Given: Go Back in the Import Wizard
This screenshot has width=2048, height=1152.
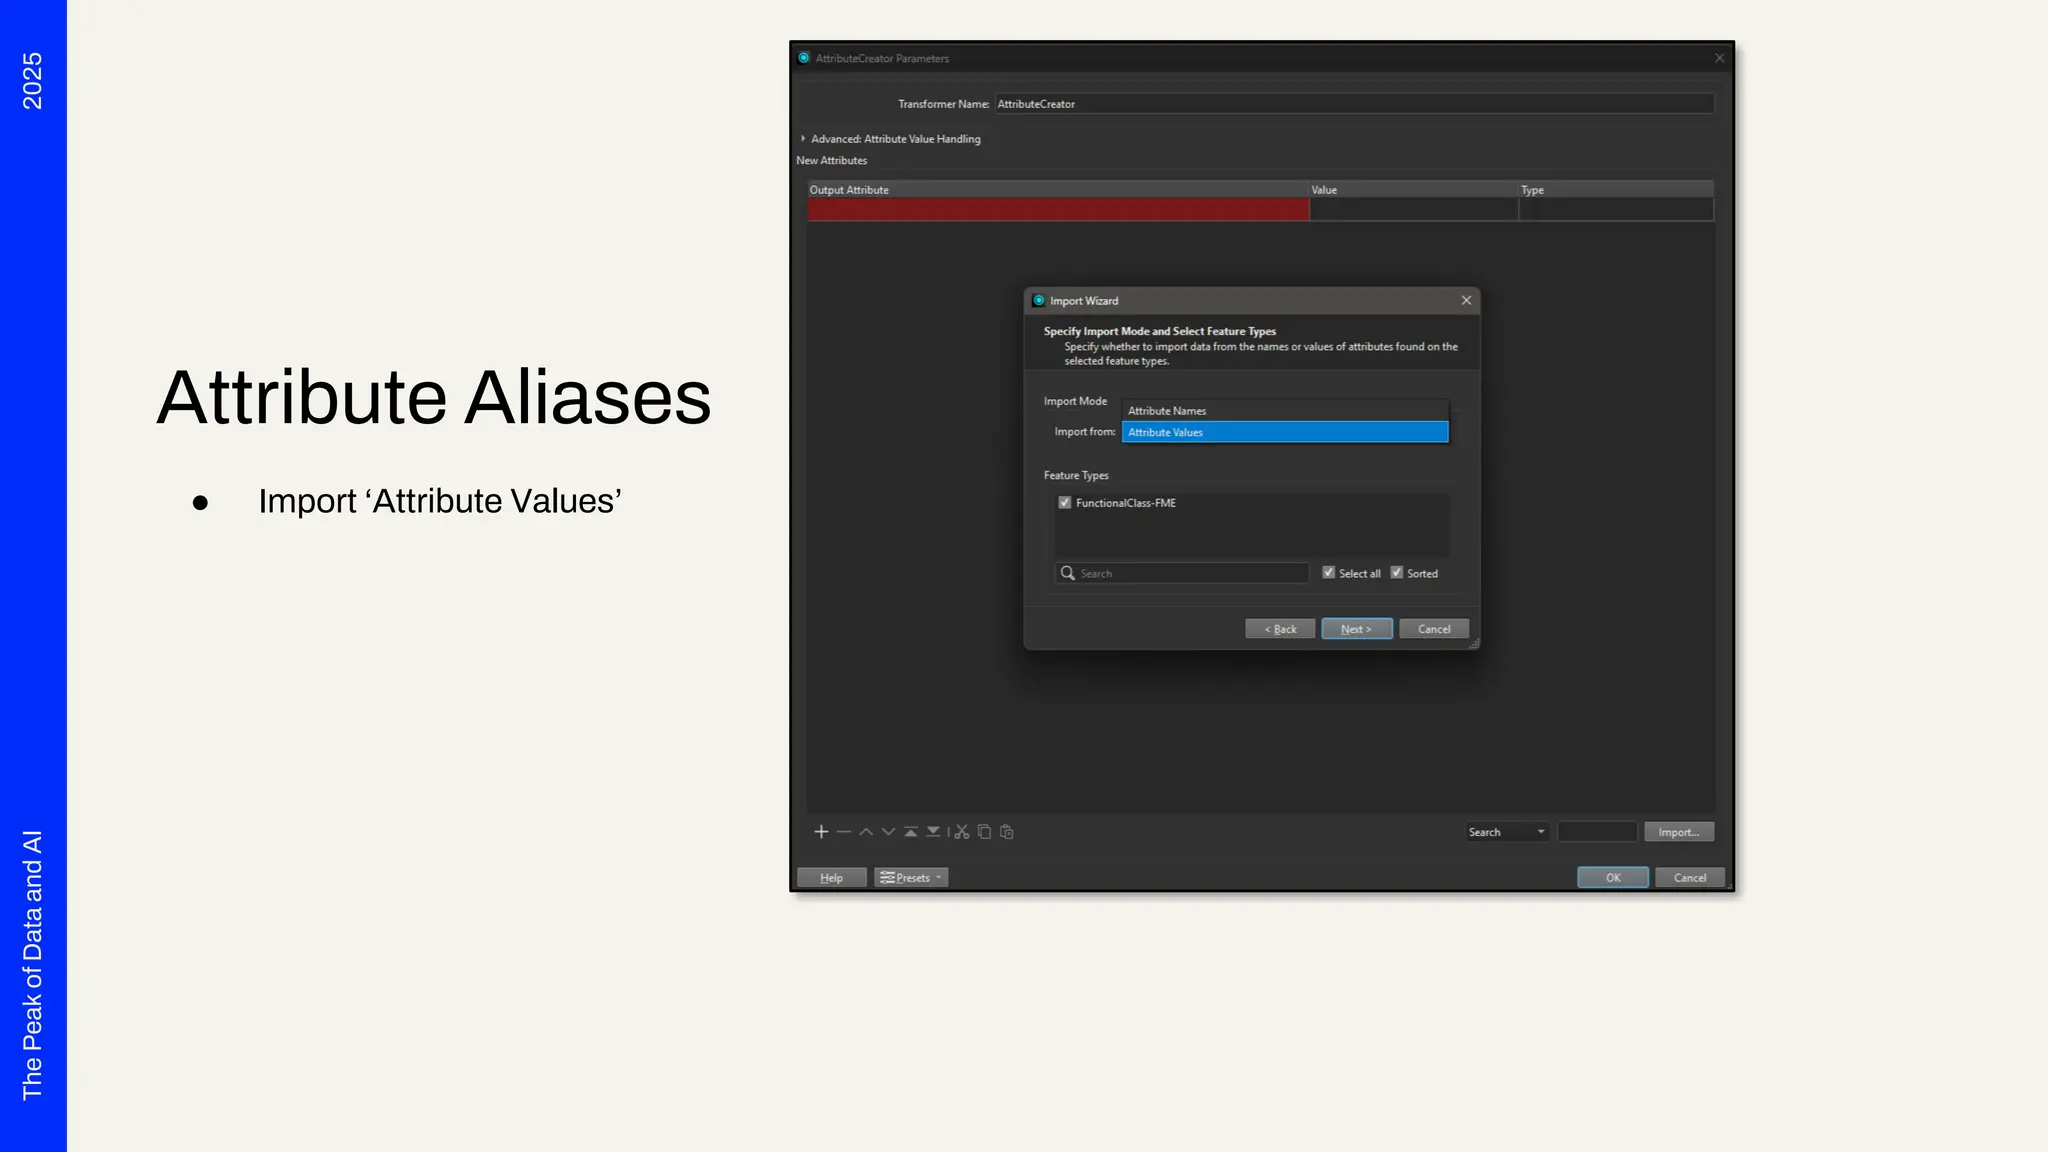Looking at the screenshot, I should 1280,629.
